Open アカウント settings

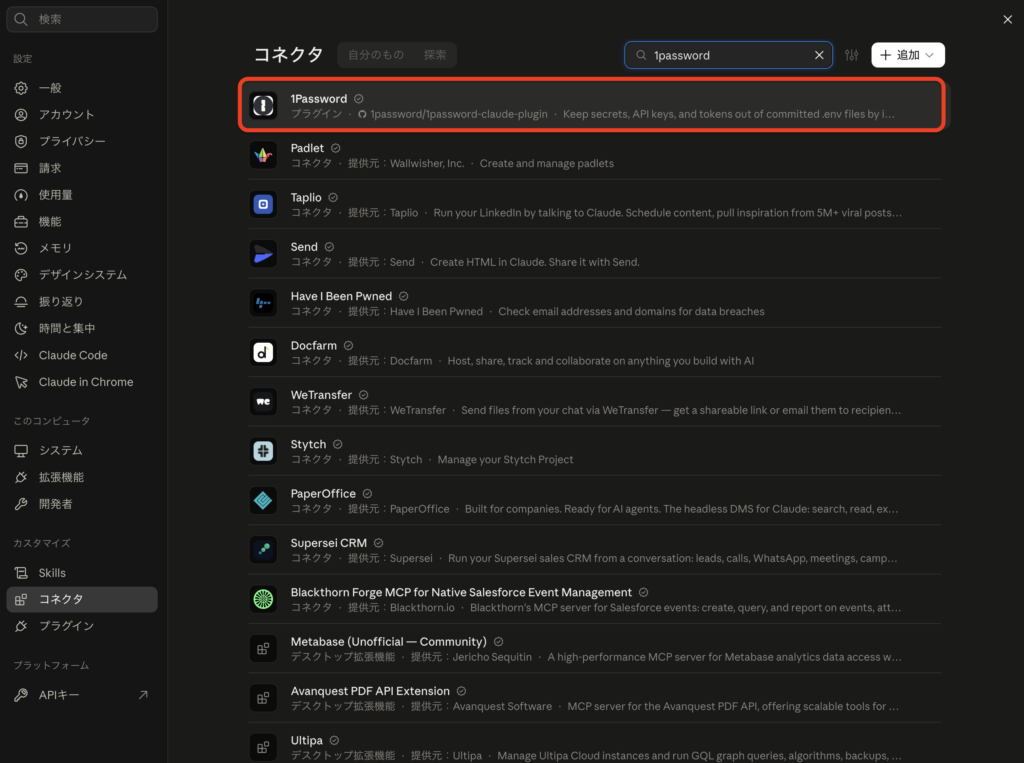[82, 114]
